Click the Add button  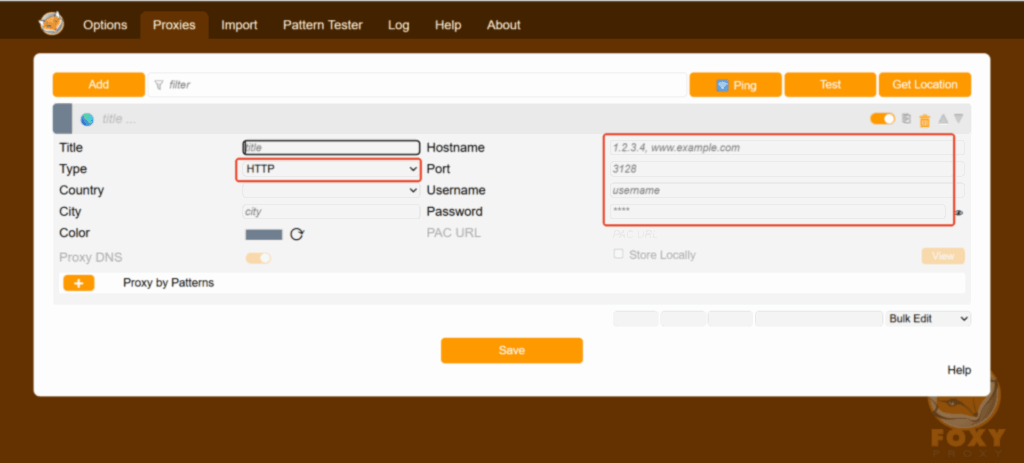[99, 84]
